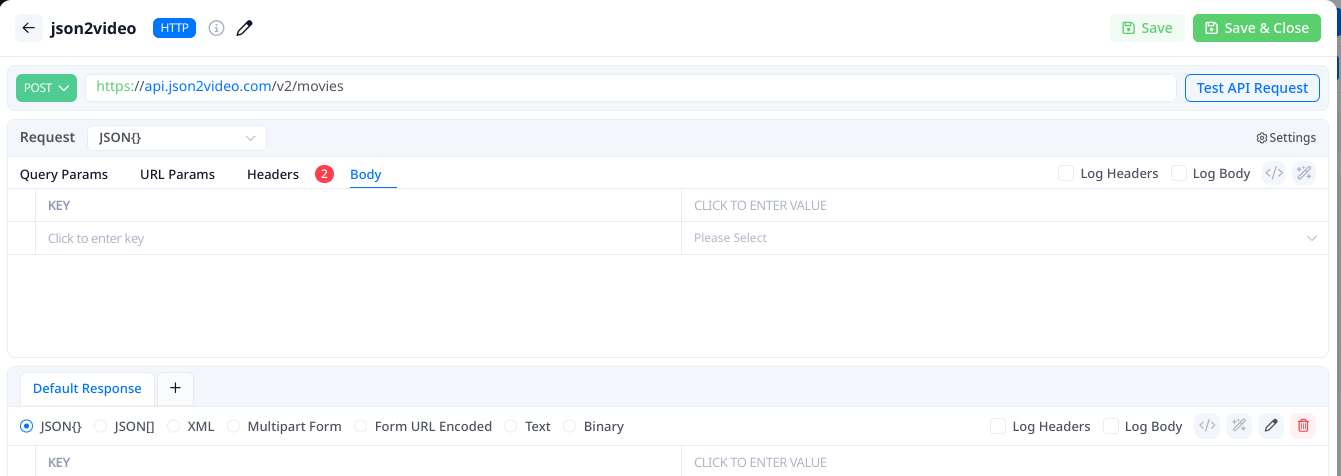Open the POST method dropdown
1341x476 pixels.
coord(46,88)
